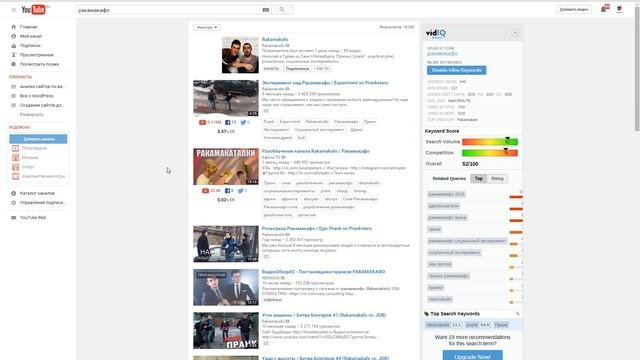
Task: Click YouTube stats icon under Эксперимент video
Action: (202, 122)
